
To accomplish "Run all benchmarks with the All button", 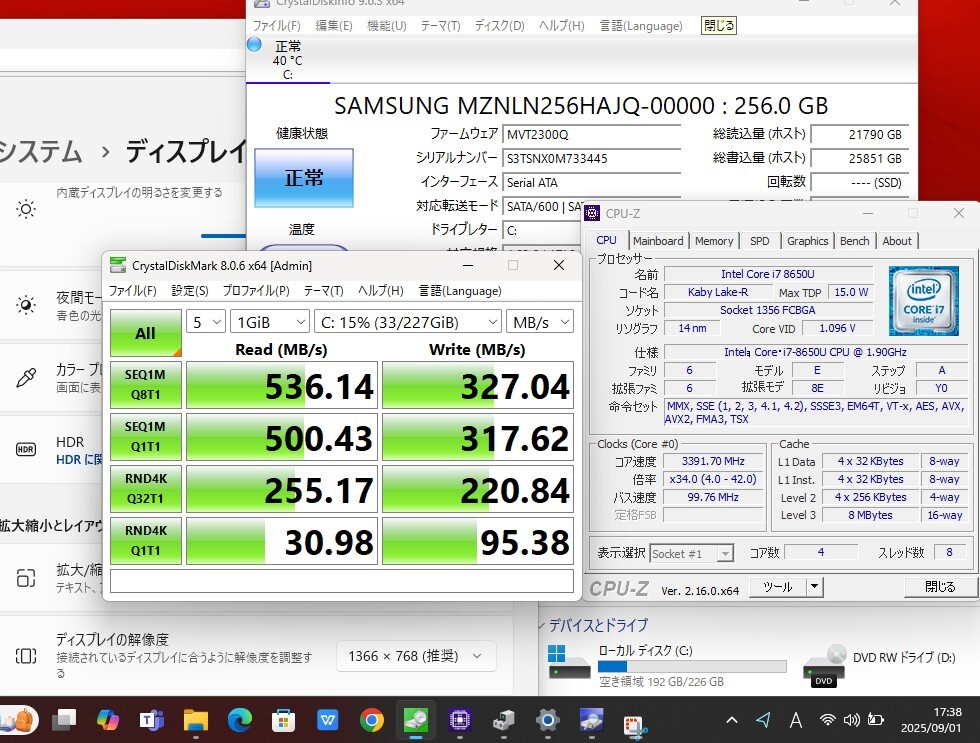I will tap(145, 333).
